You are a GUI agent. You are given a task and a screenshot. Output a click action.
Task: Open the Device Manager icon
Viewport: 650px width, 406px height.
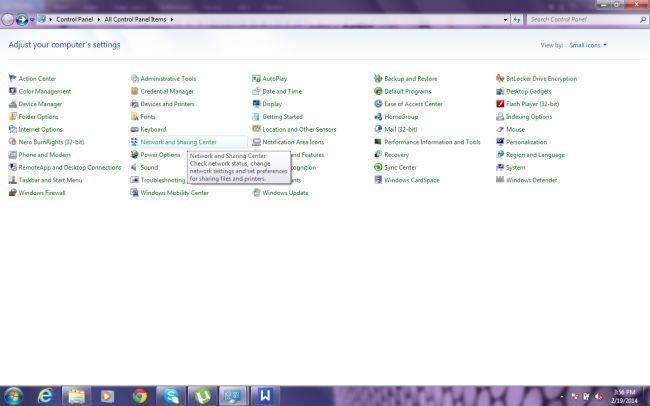pyautogui.click(x=12, y=104)
